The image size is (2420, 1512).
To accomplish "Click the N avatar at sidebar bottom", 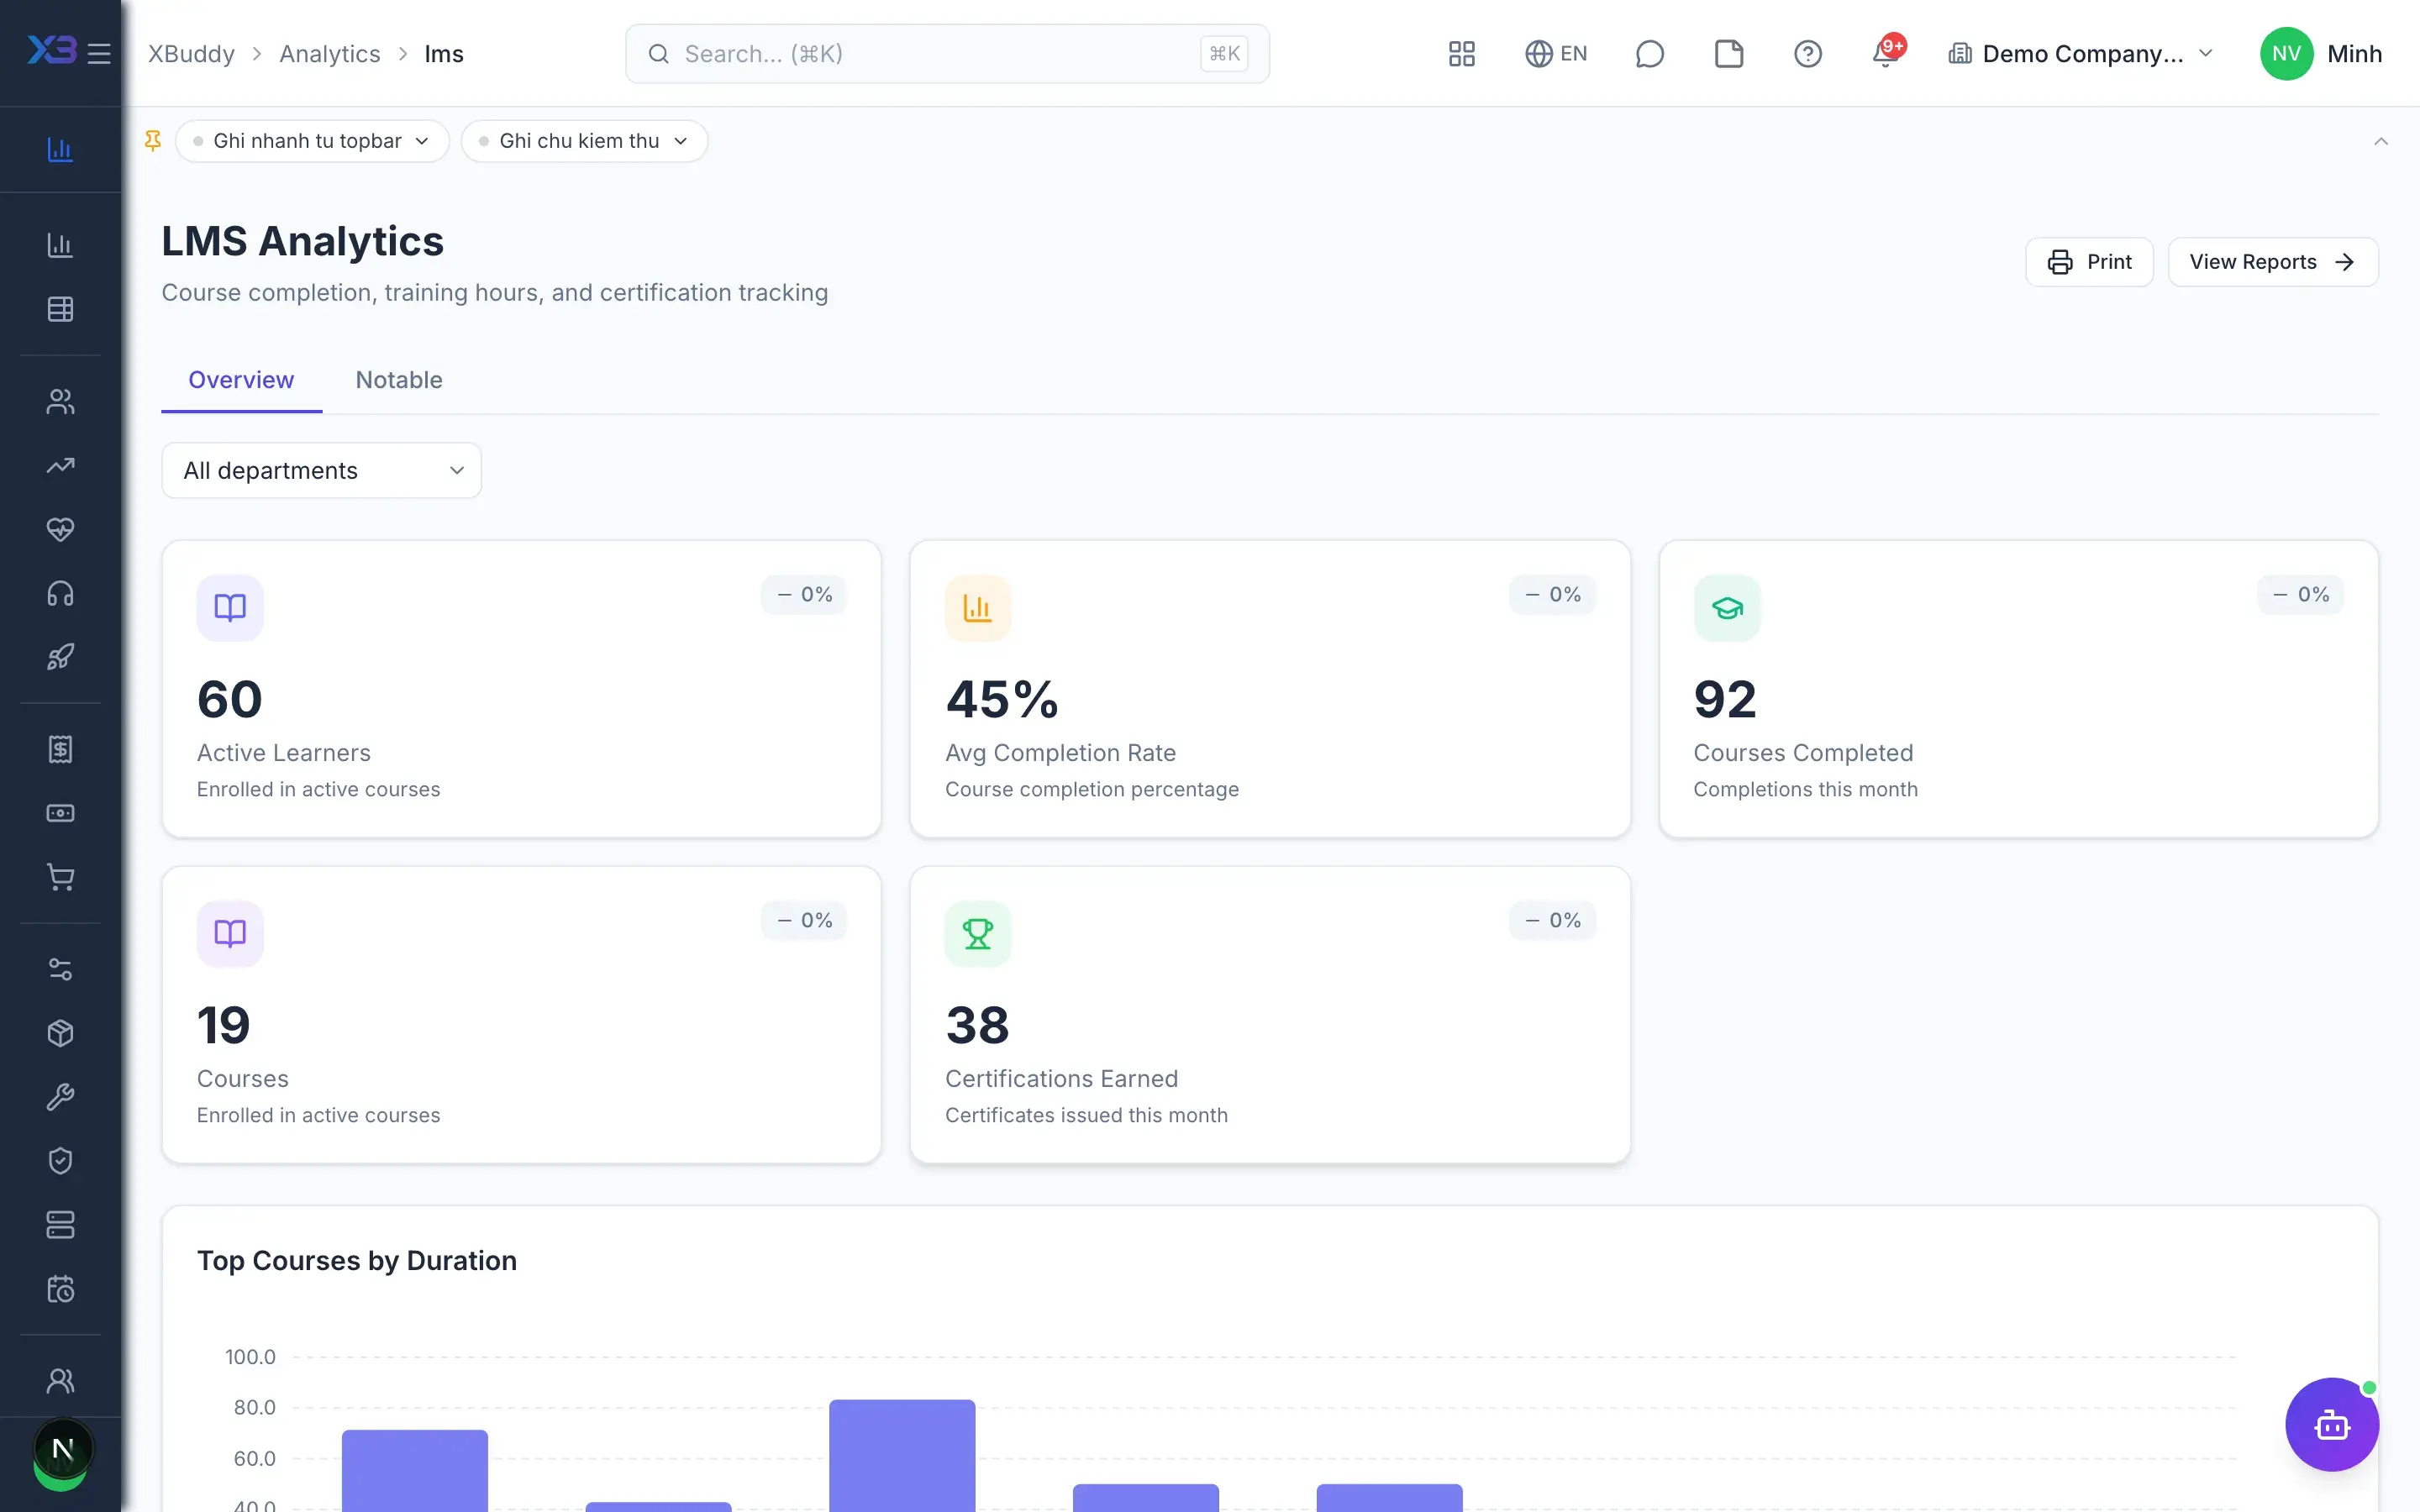I will (x=62, y=1449).
